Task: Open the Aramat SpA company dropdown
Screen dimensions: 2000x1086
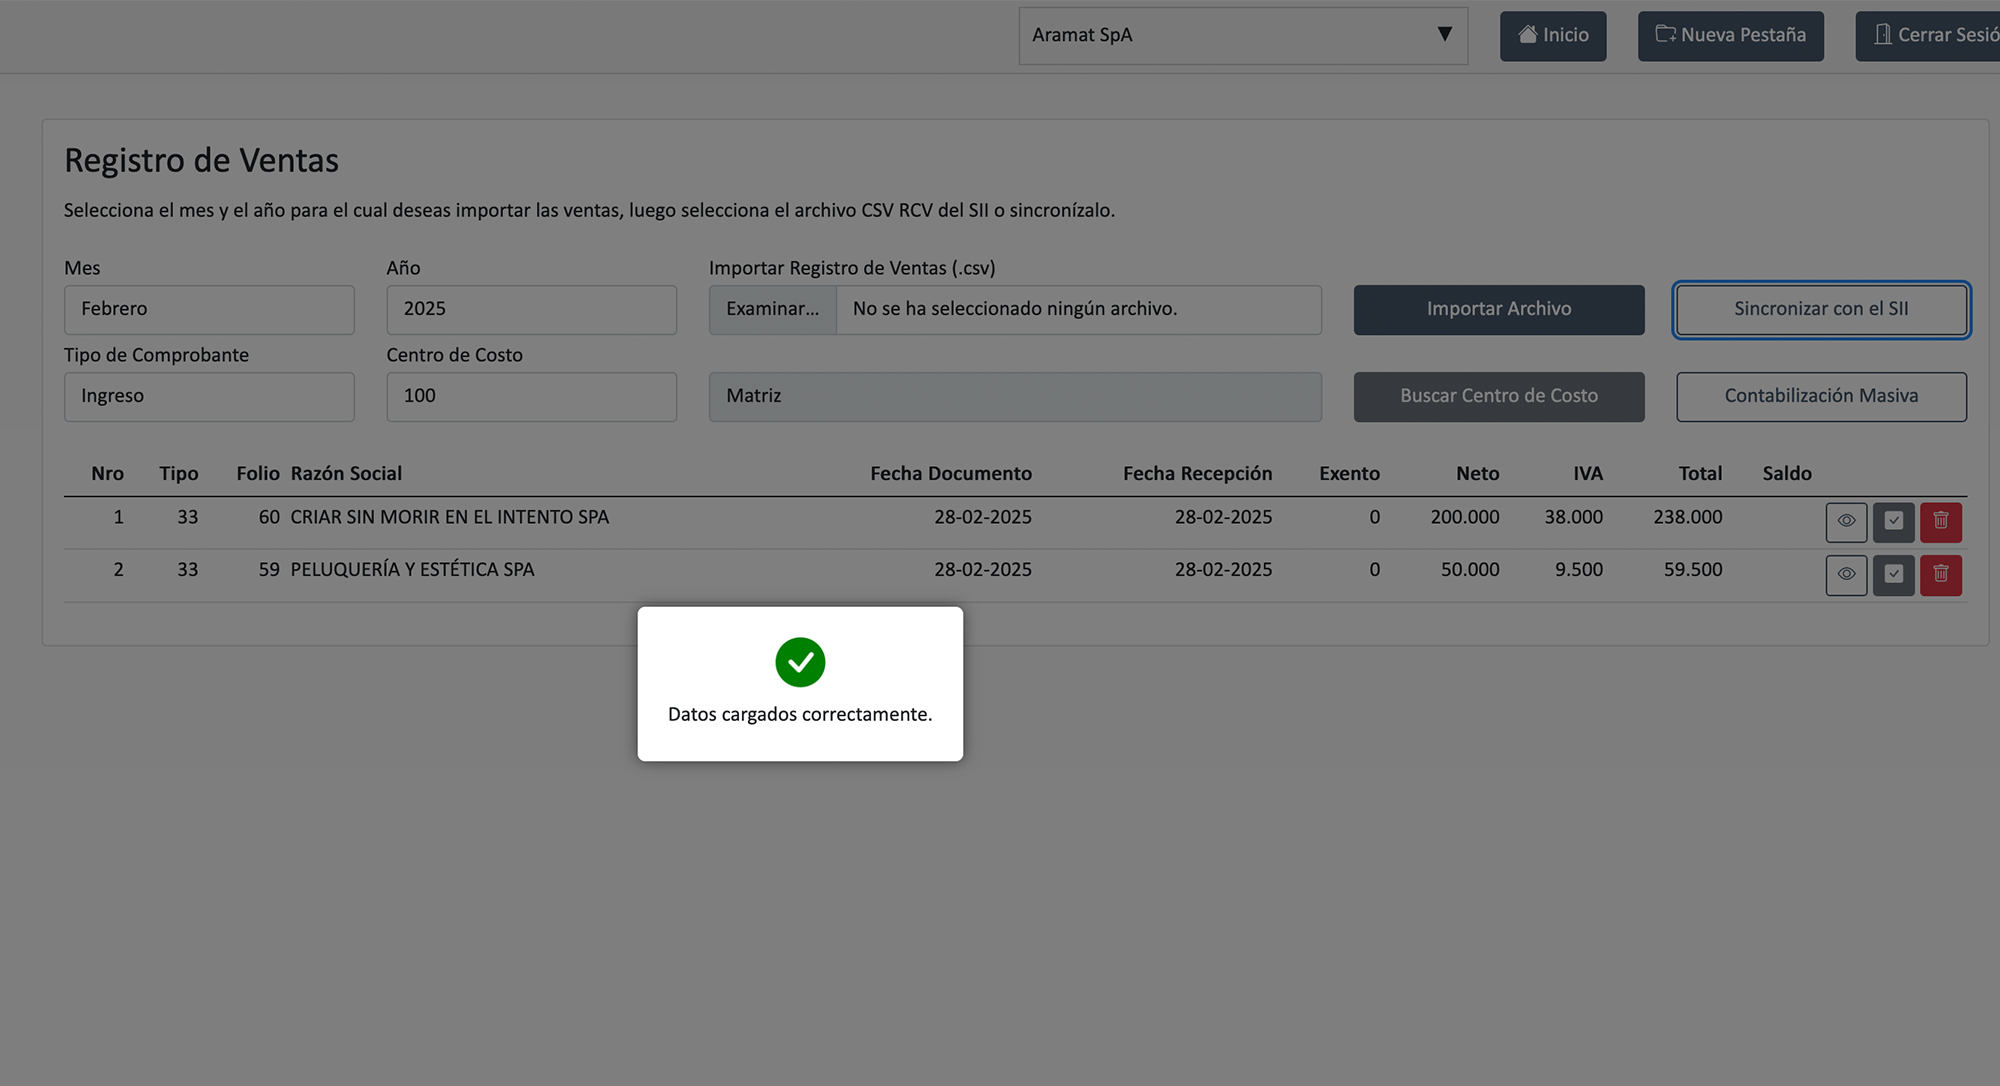Action: 1243,36
